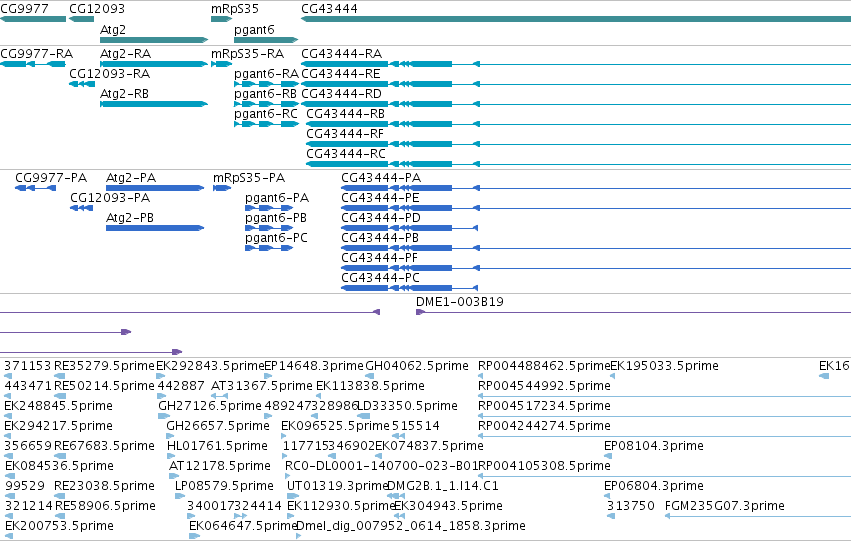Click feature GH26657.5prime
The height and width of the screenshot is (541, 851).
click(x=218, y=427)
